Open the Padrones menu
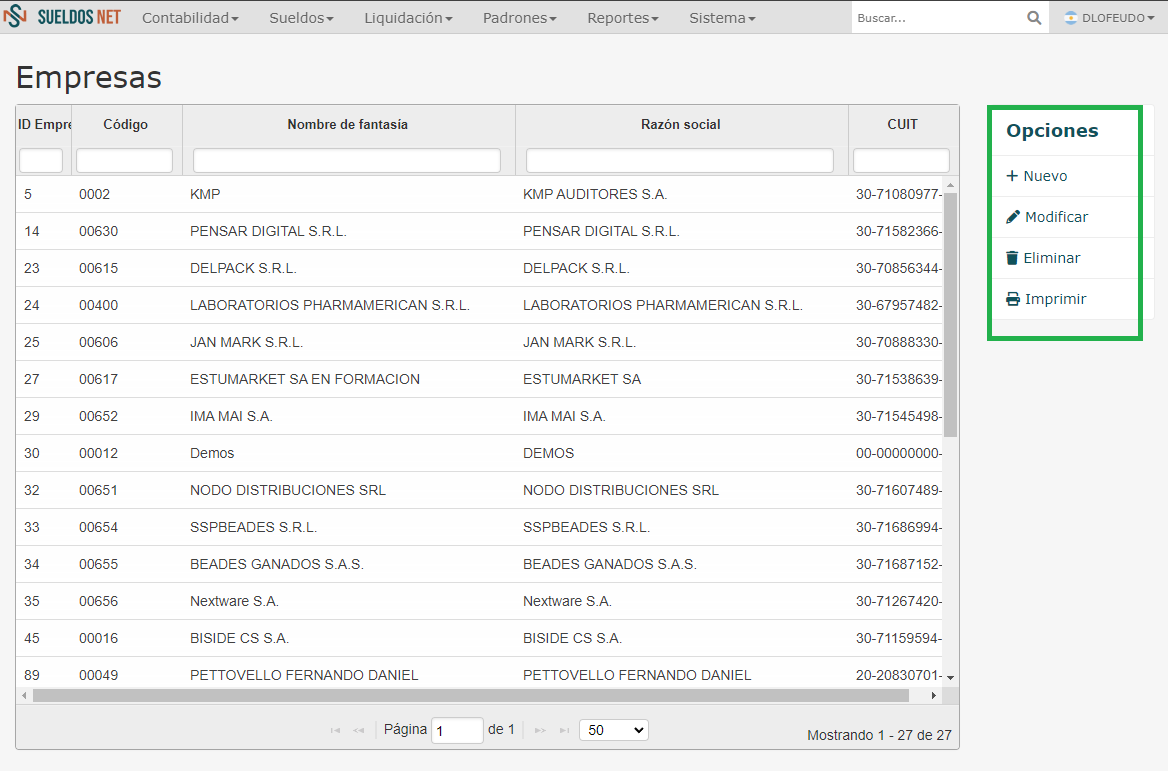This screenshot has height=771, width=1168. pyautogui.click(x=519, y=18)
